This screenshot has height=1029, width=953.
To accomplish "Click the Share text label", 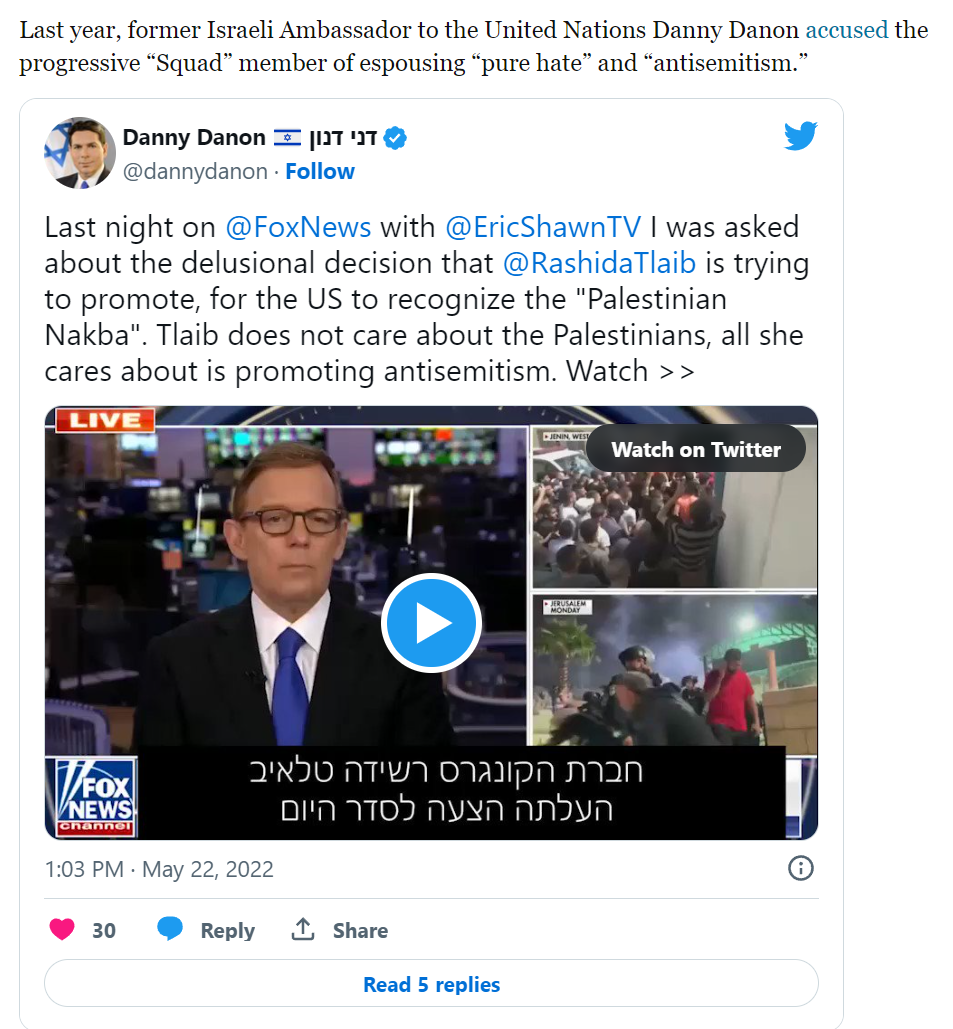I will (x=360, y=930).
